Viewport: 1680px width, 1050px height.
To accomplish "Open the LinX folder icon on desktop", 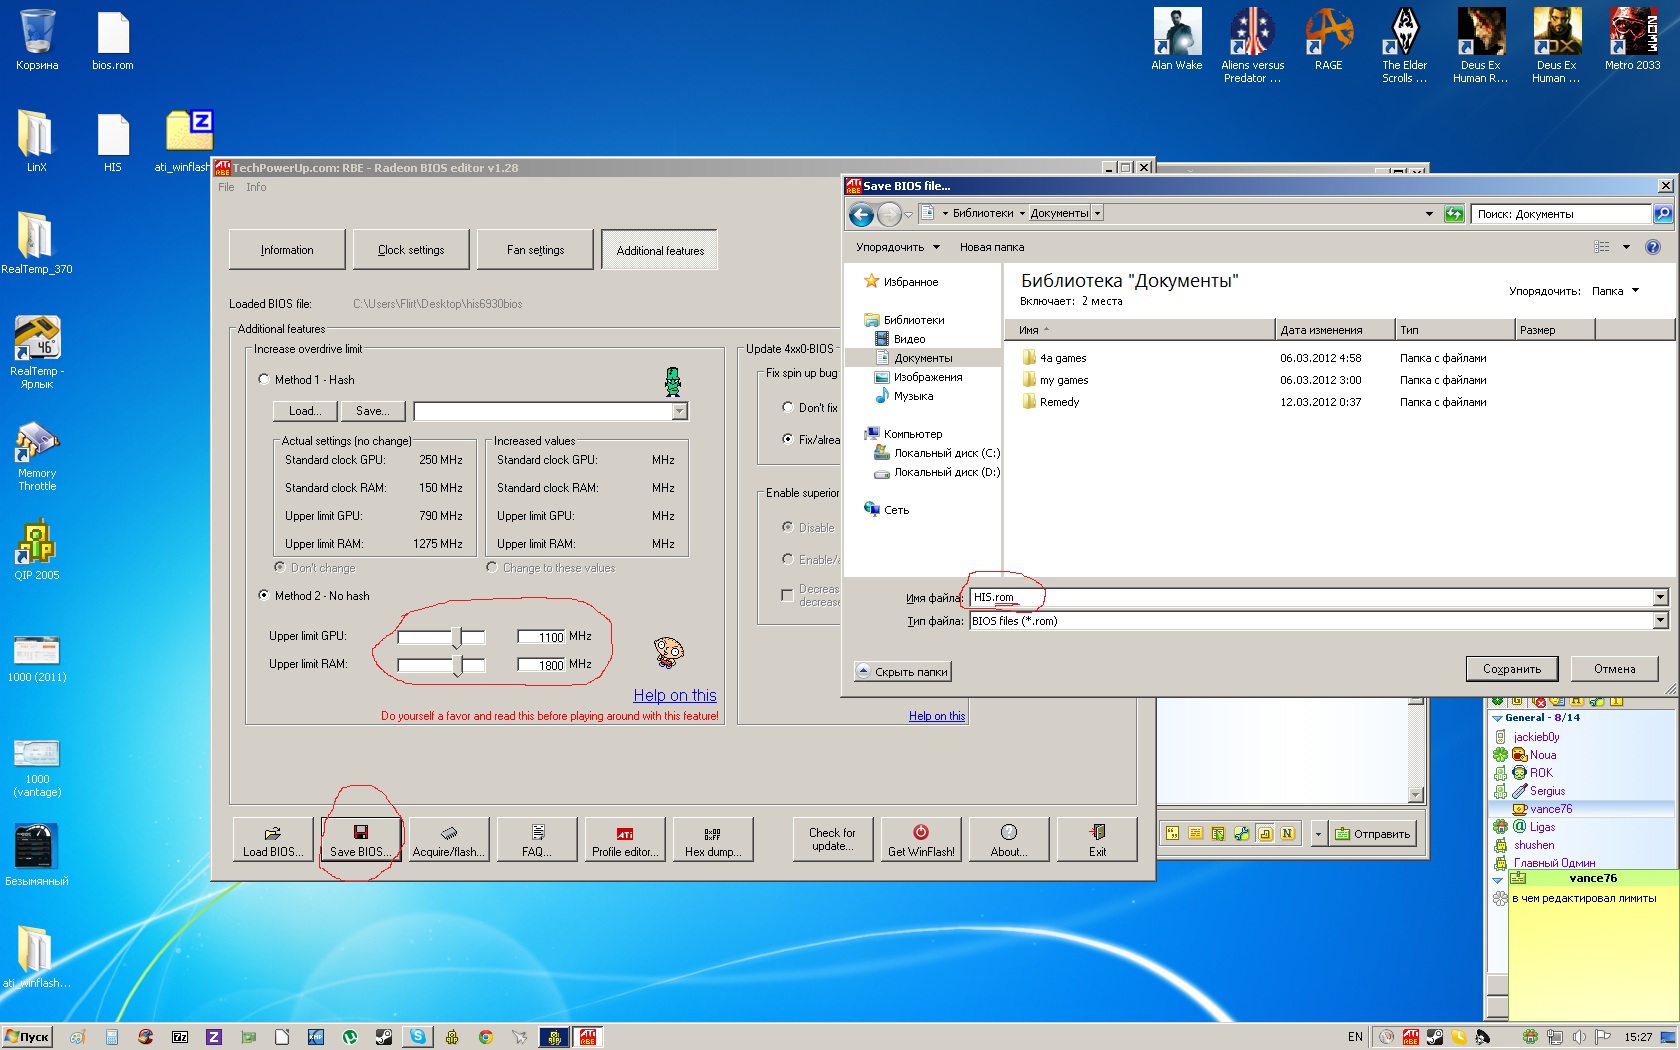I will point(37,141).
